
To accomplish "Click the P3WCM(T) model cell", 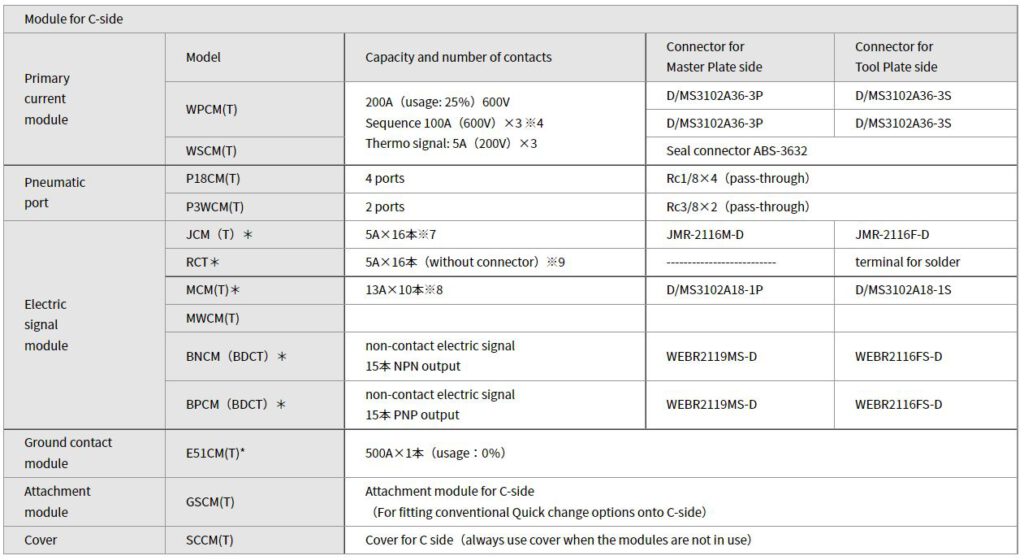I will [255, 207].
